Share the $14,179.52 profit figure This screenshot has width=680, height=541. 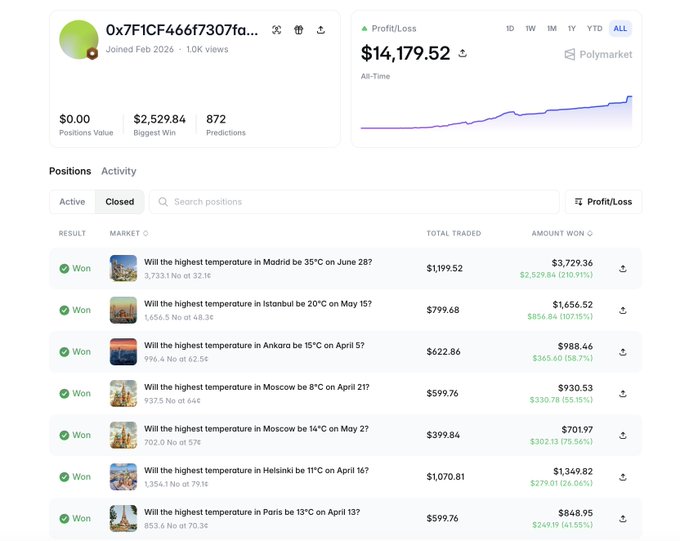coord(463,53)
